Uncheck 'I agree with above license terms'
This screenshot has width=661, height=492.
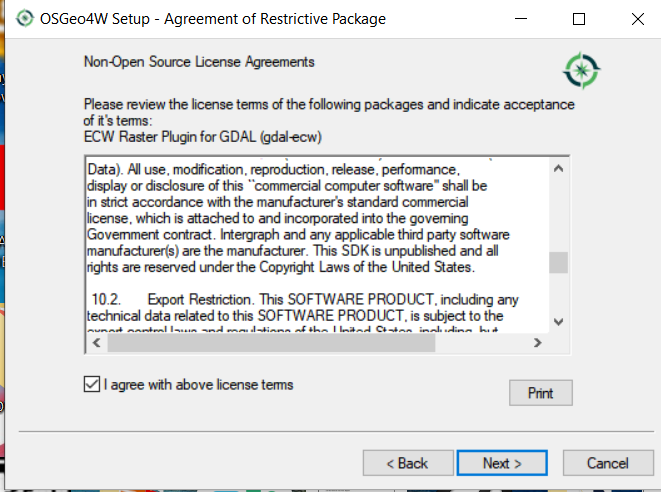tap(93, 383)
